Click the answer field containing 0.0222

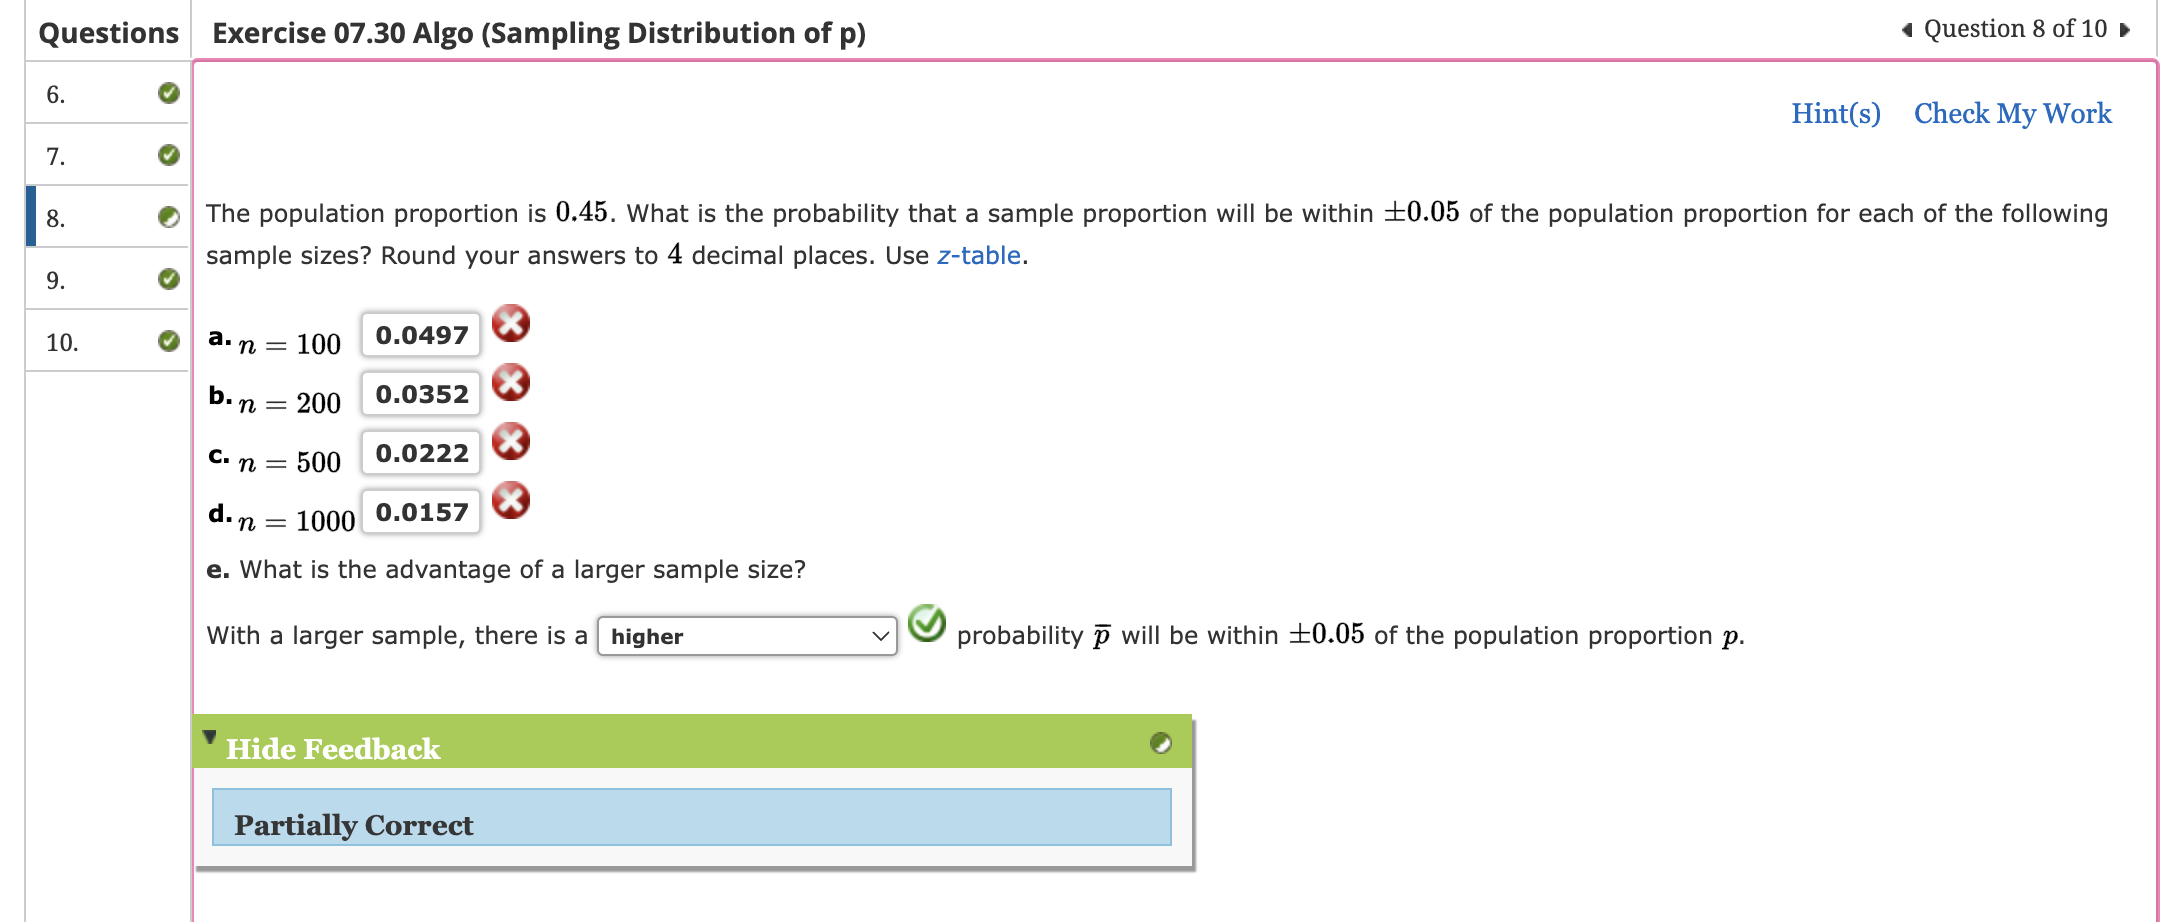(421, 452)
